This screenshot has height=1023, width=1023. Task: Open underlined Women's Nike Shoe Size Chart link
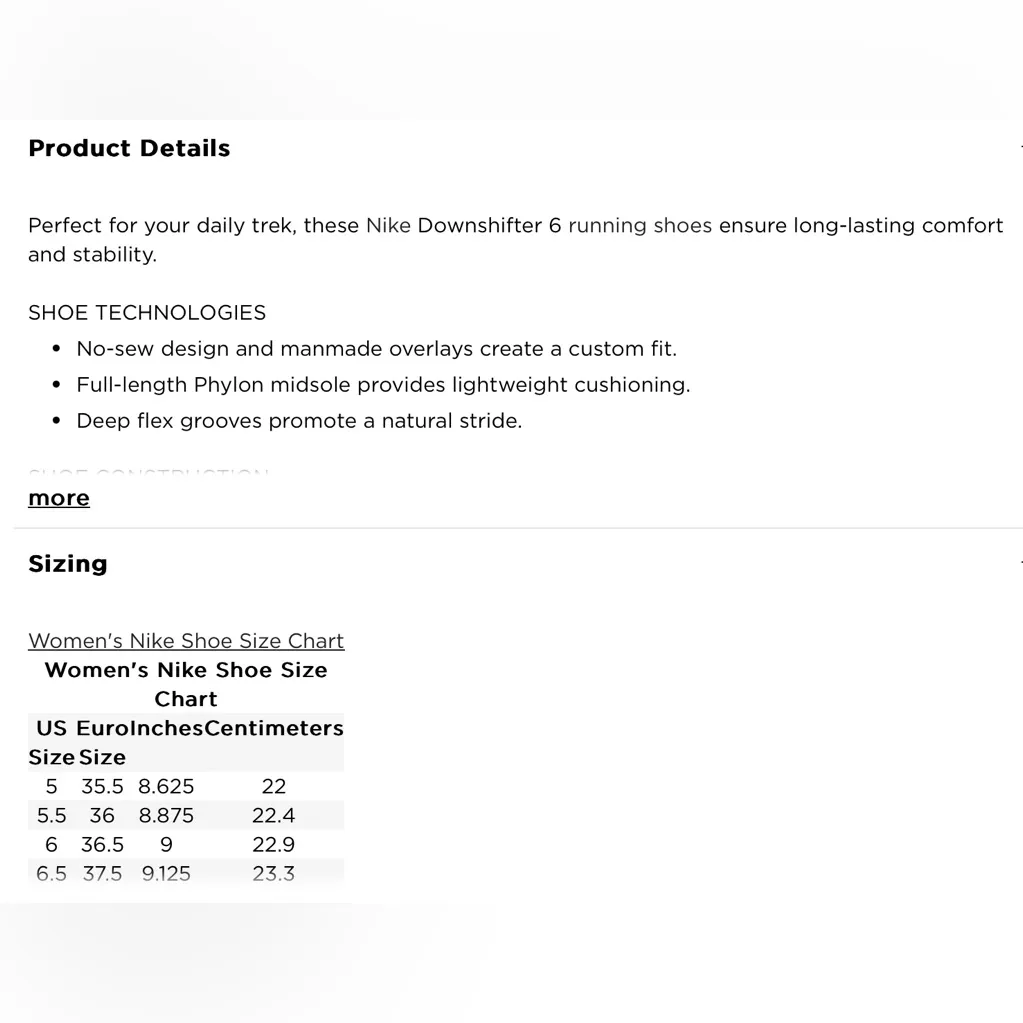pos(186,641)
